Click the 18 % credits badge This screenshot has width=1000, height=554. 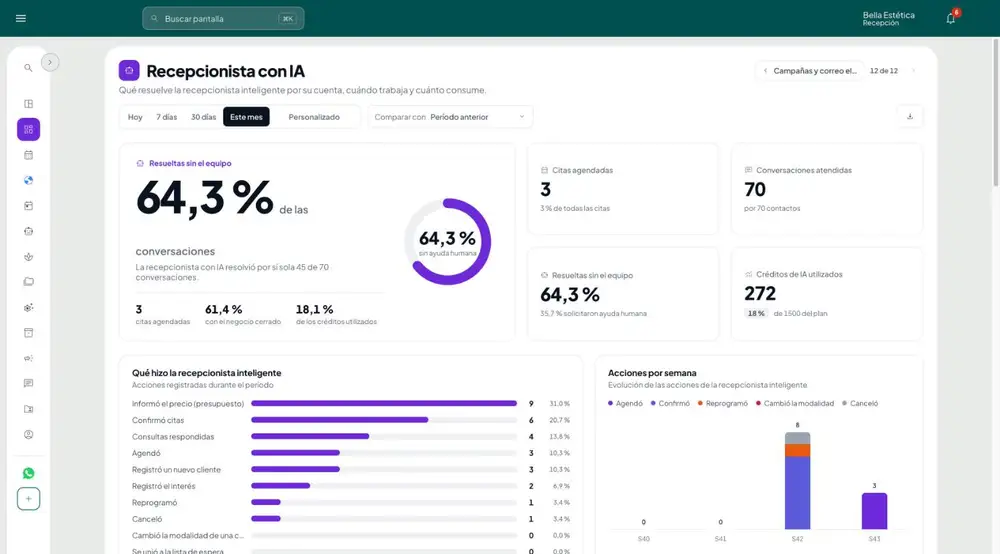tap(756, 314)
